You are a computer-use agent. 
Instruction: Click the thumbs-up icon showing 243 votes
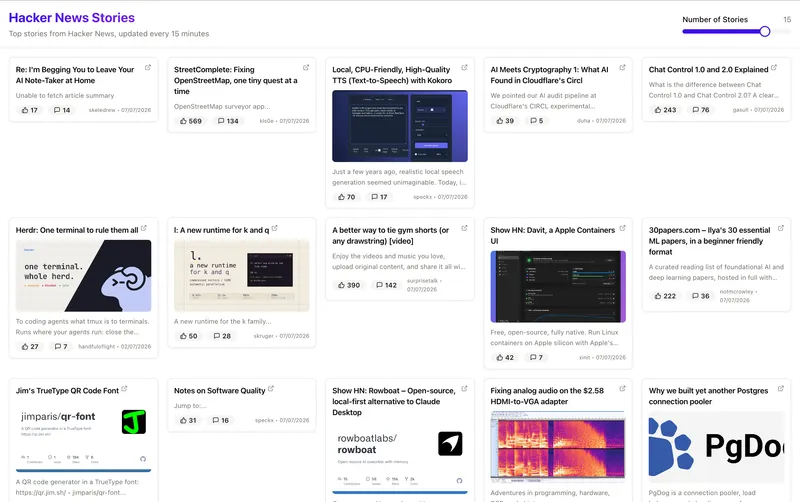point(658,110)
